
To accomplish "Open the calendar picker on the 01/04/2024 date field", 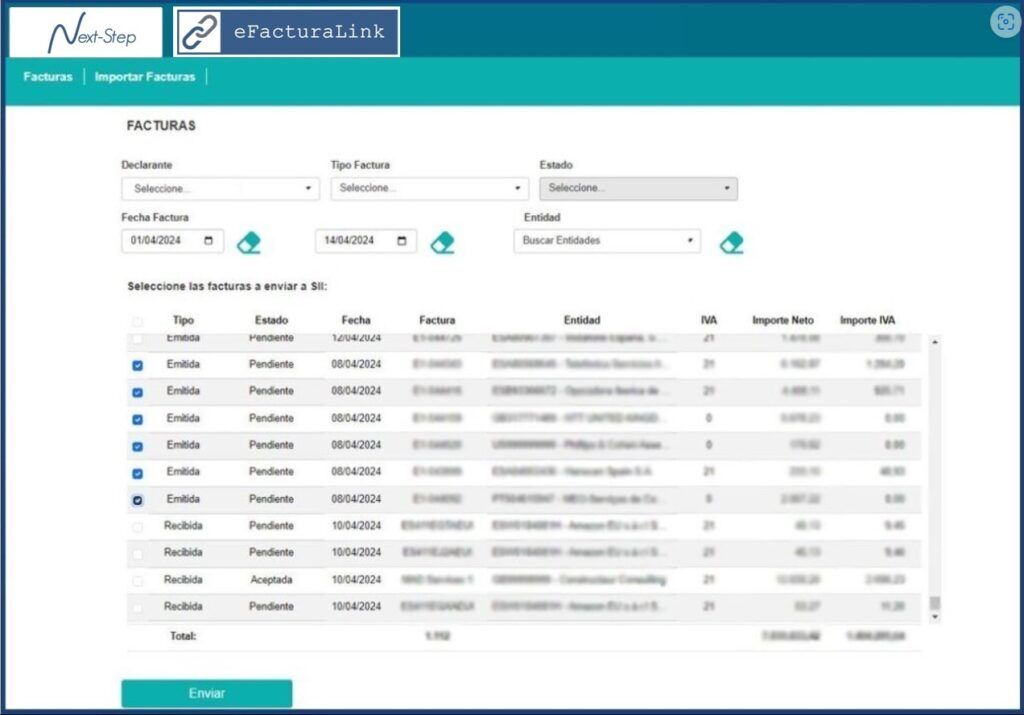I will click(x=208, y=241).
